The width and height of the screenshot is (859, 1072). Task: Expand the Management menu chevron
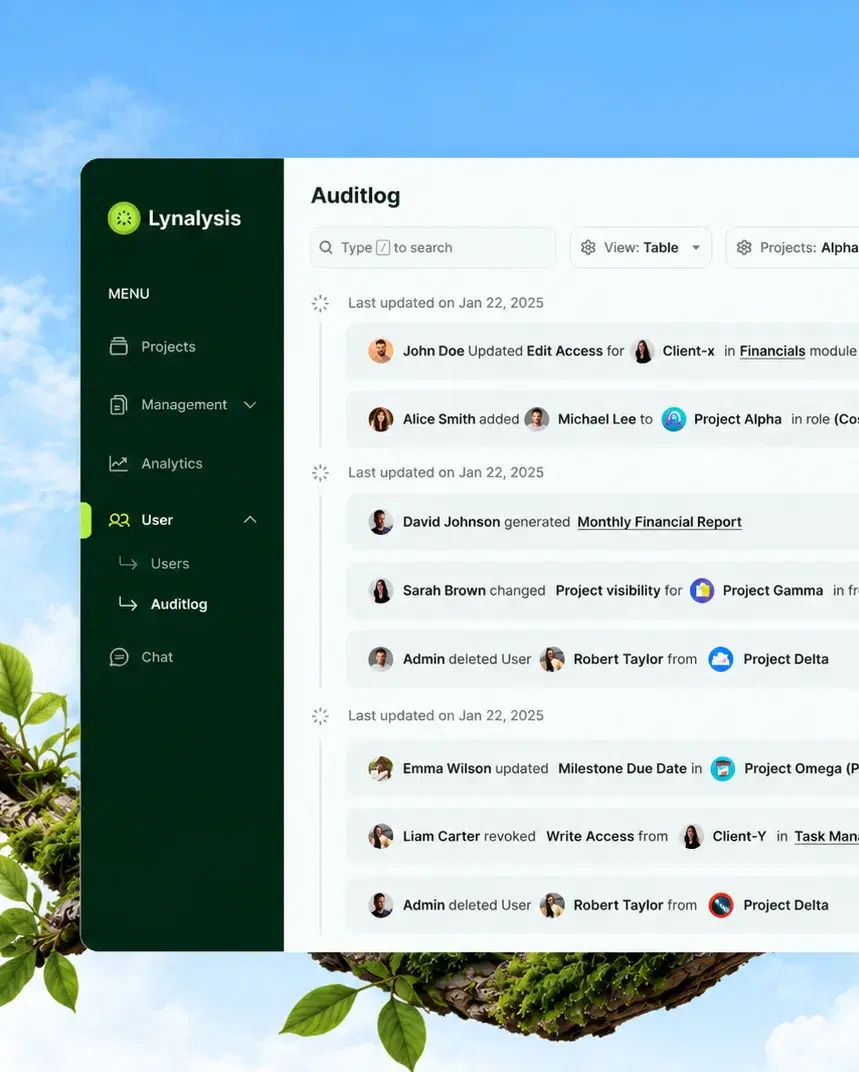pos(250,405)
